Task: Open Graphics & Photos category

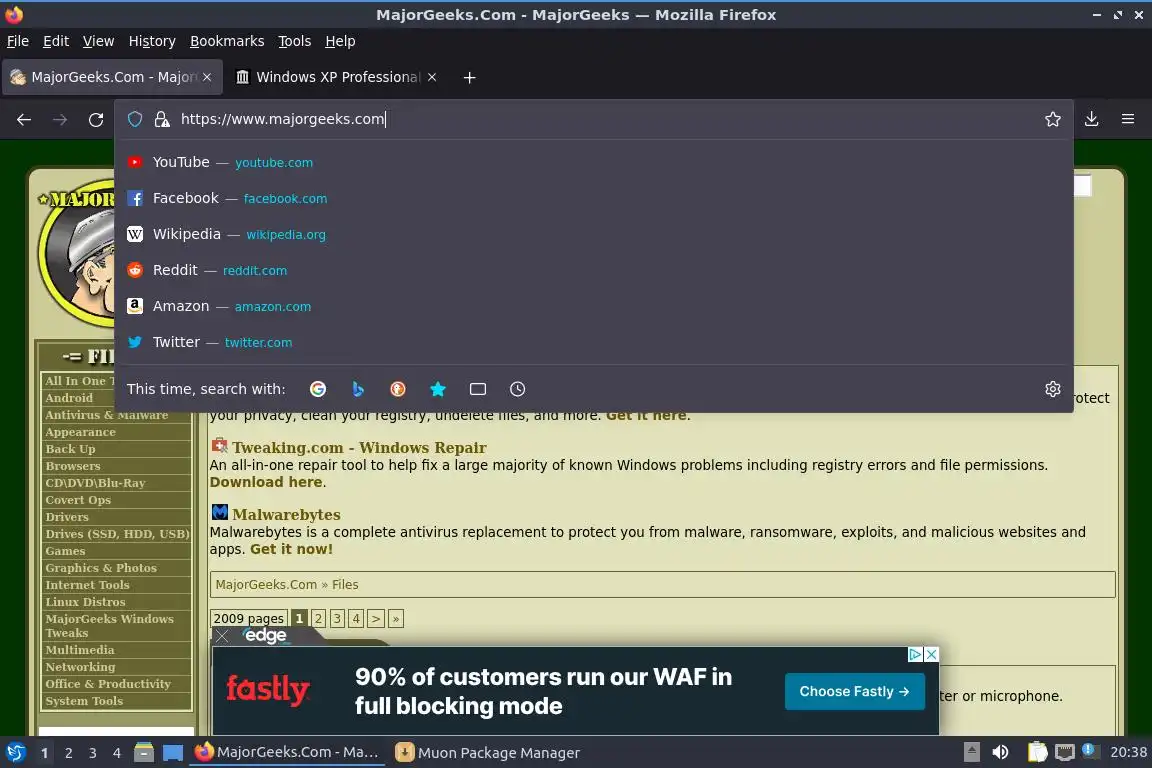Action: (101, 568)
